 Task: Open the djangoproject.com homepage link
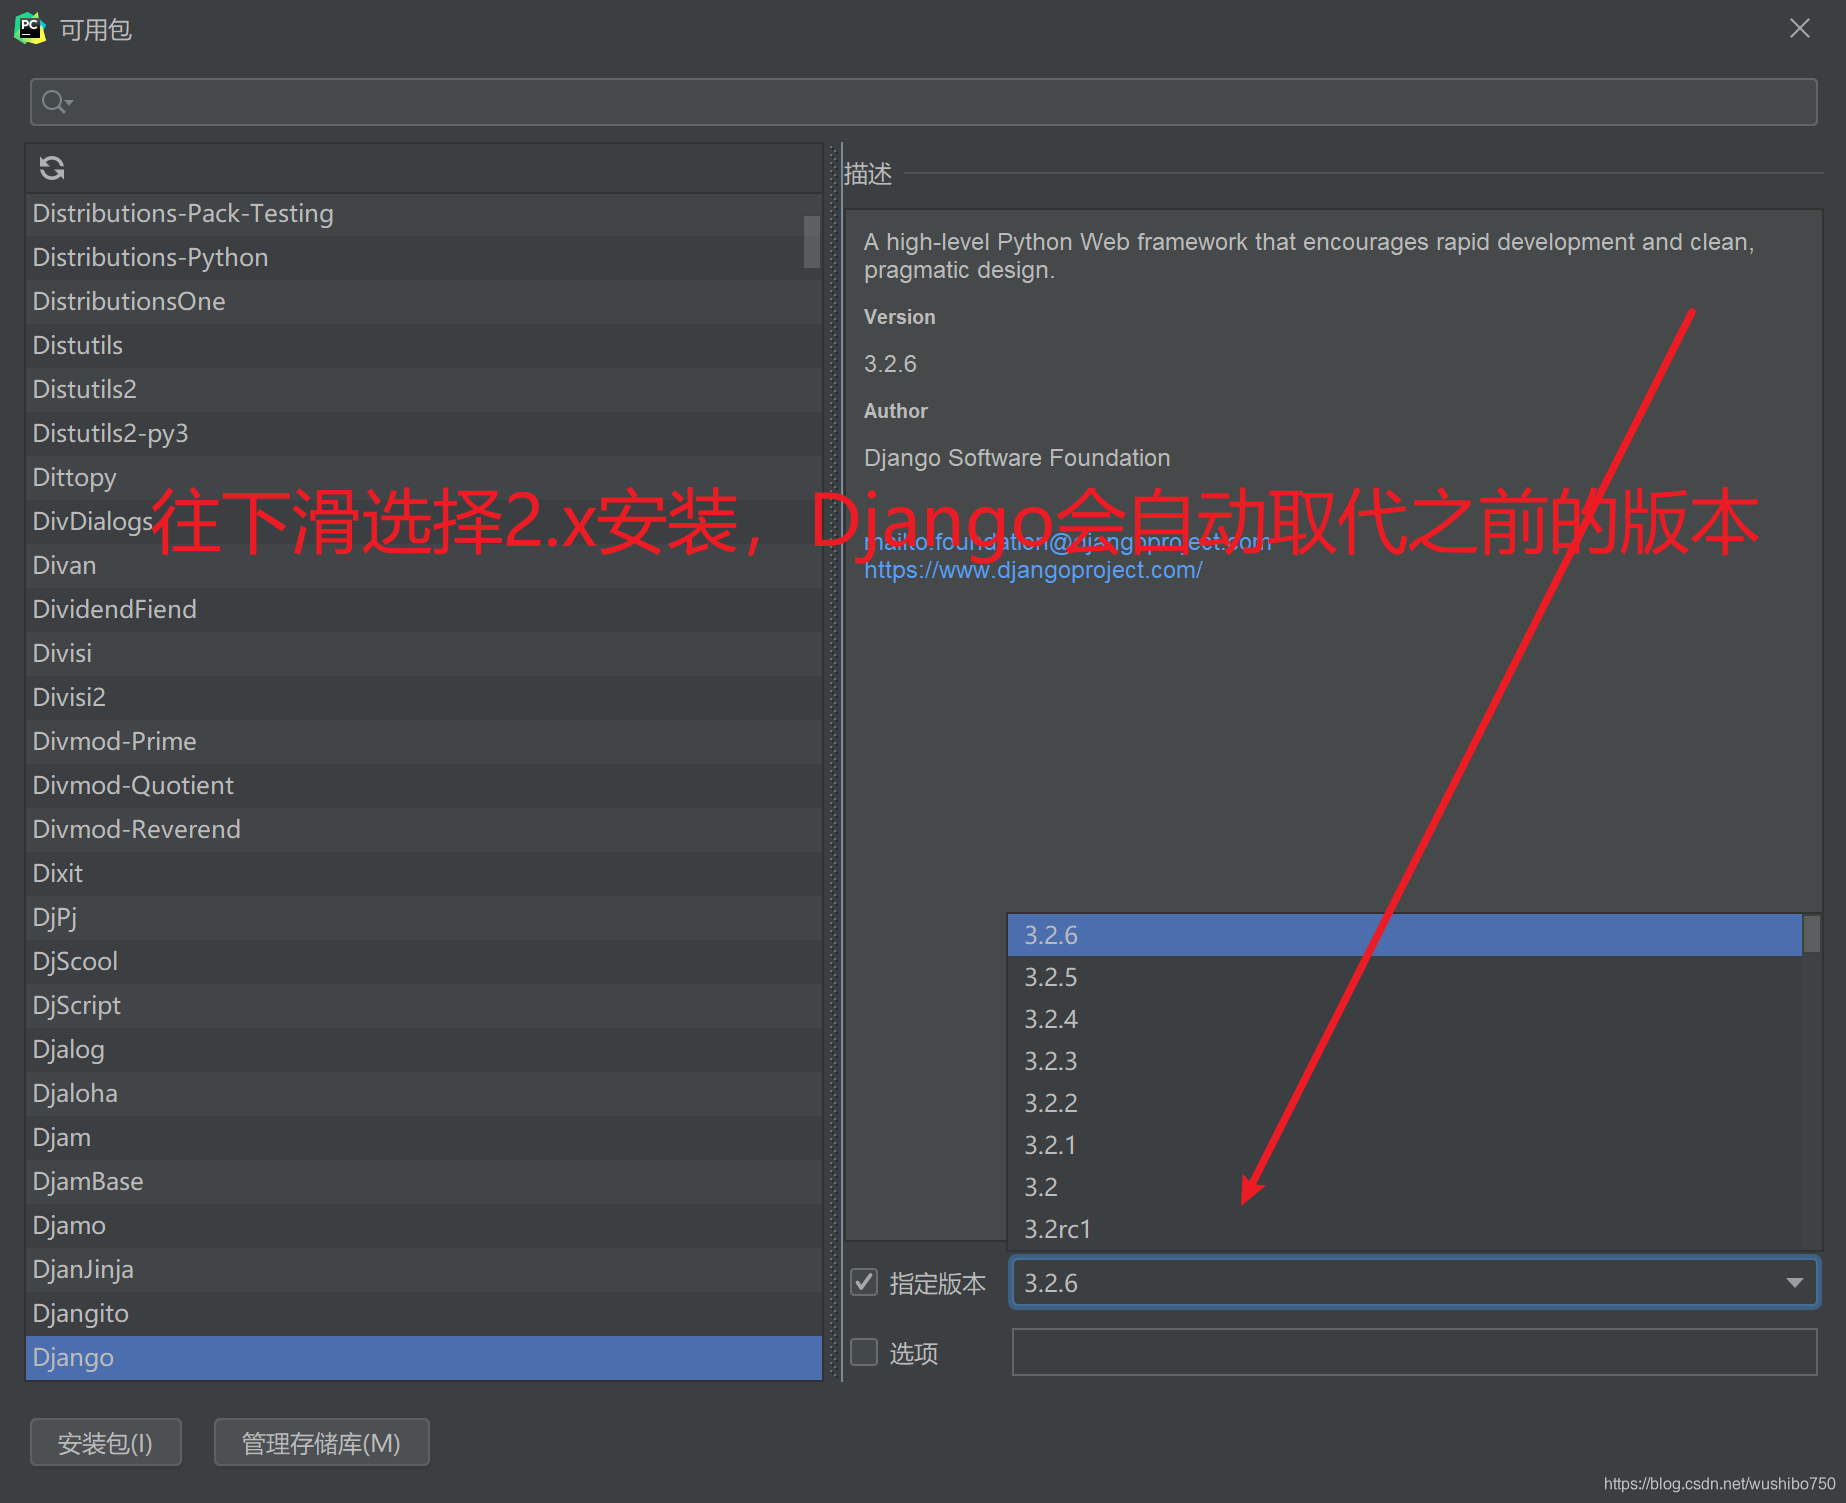coord(1033,570)
